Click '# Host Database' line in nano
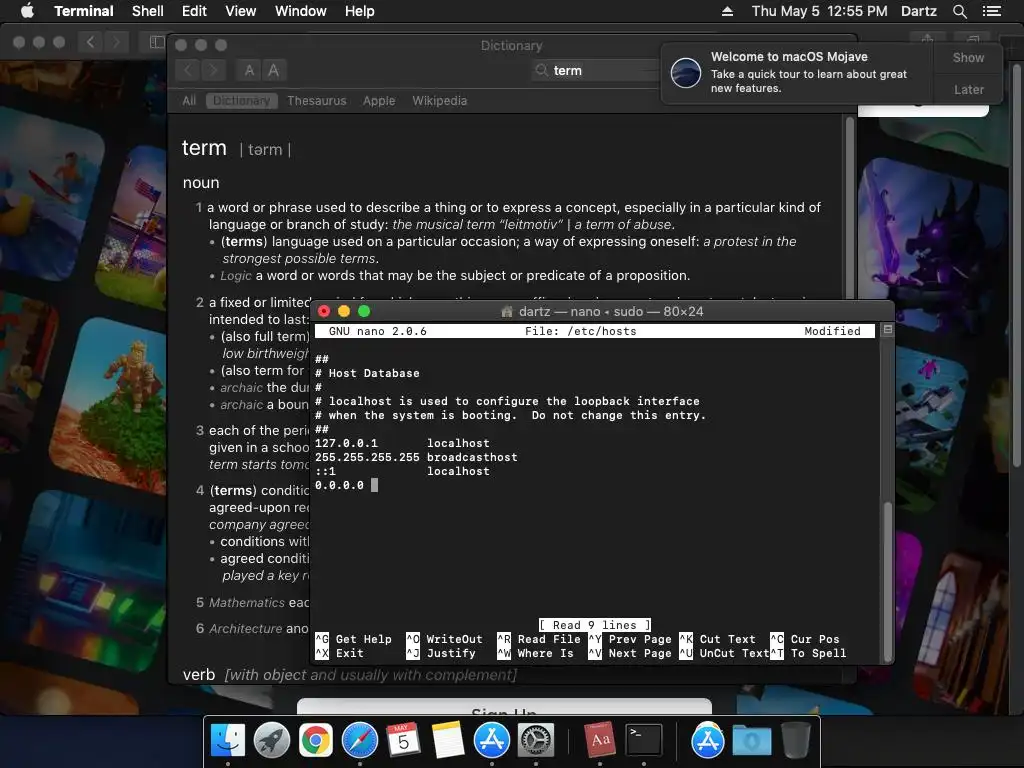1024x768 pixels. click(x=367, y=374)
